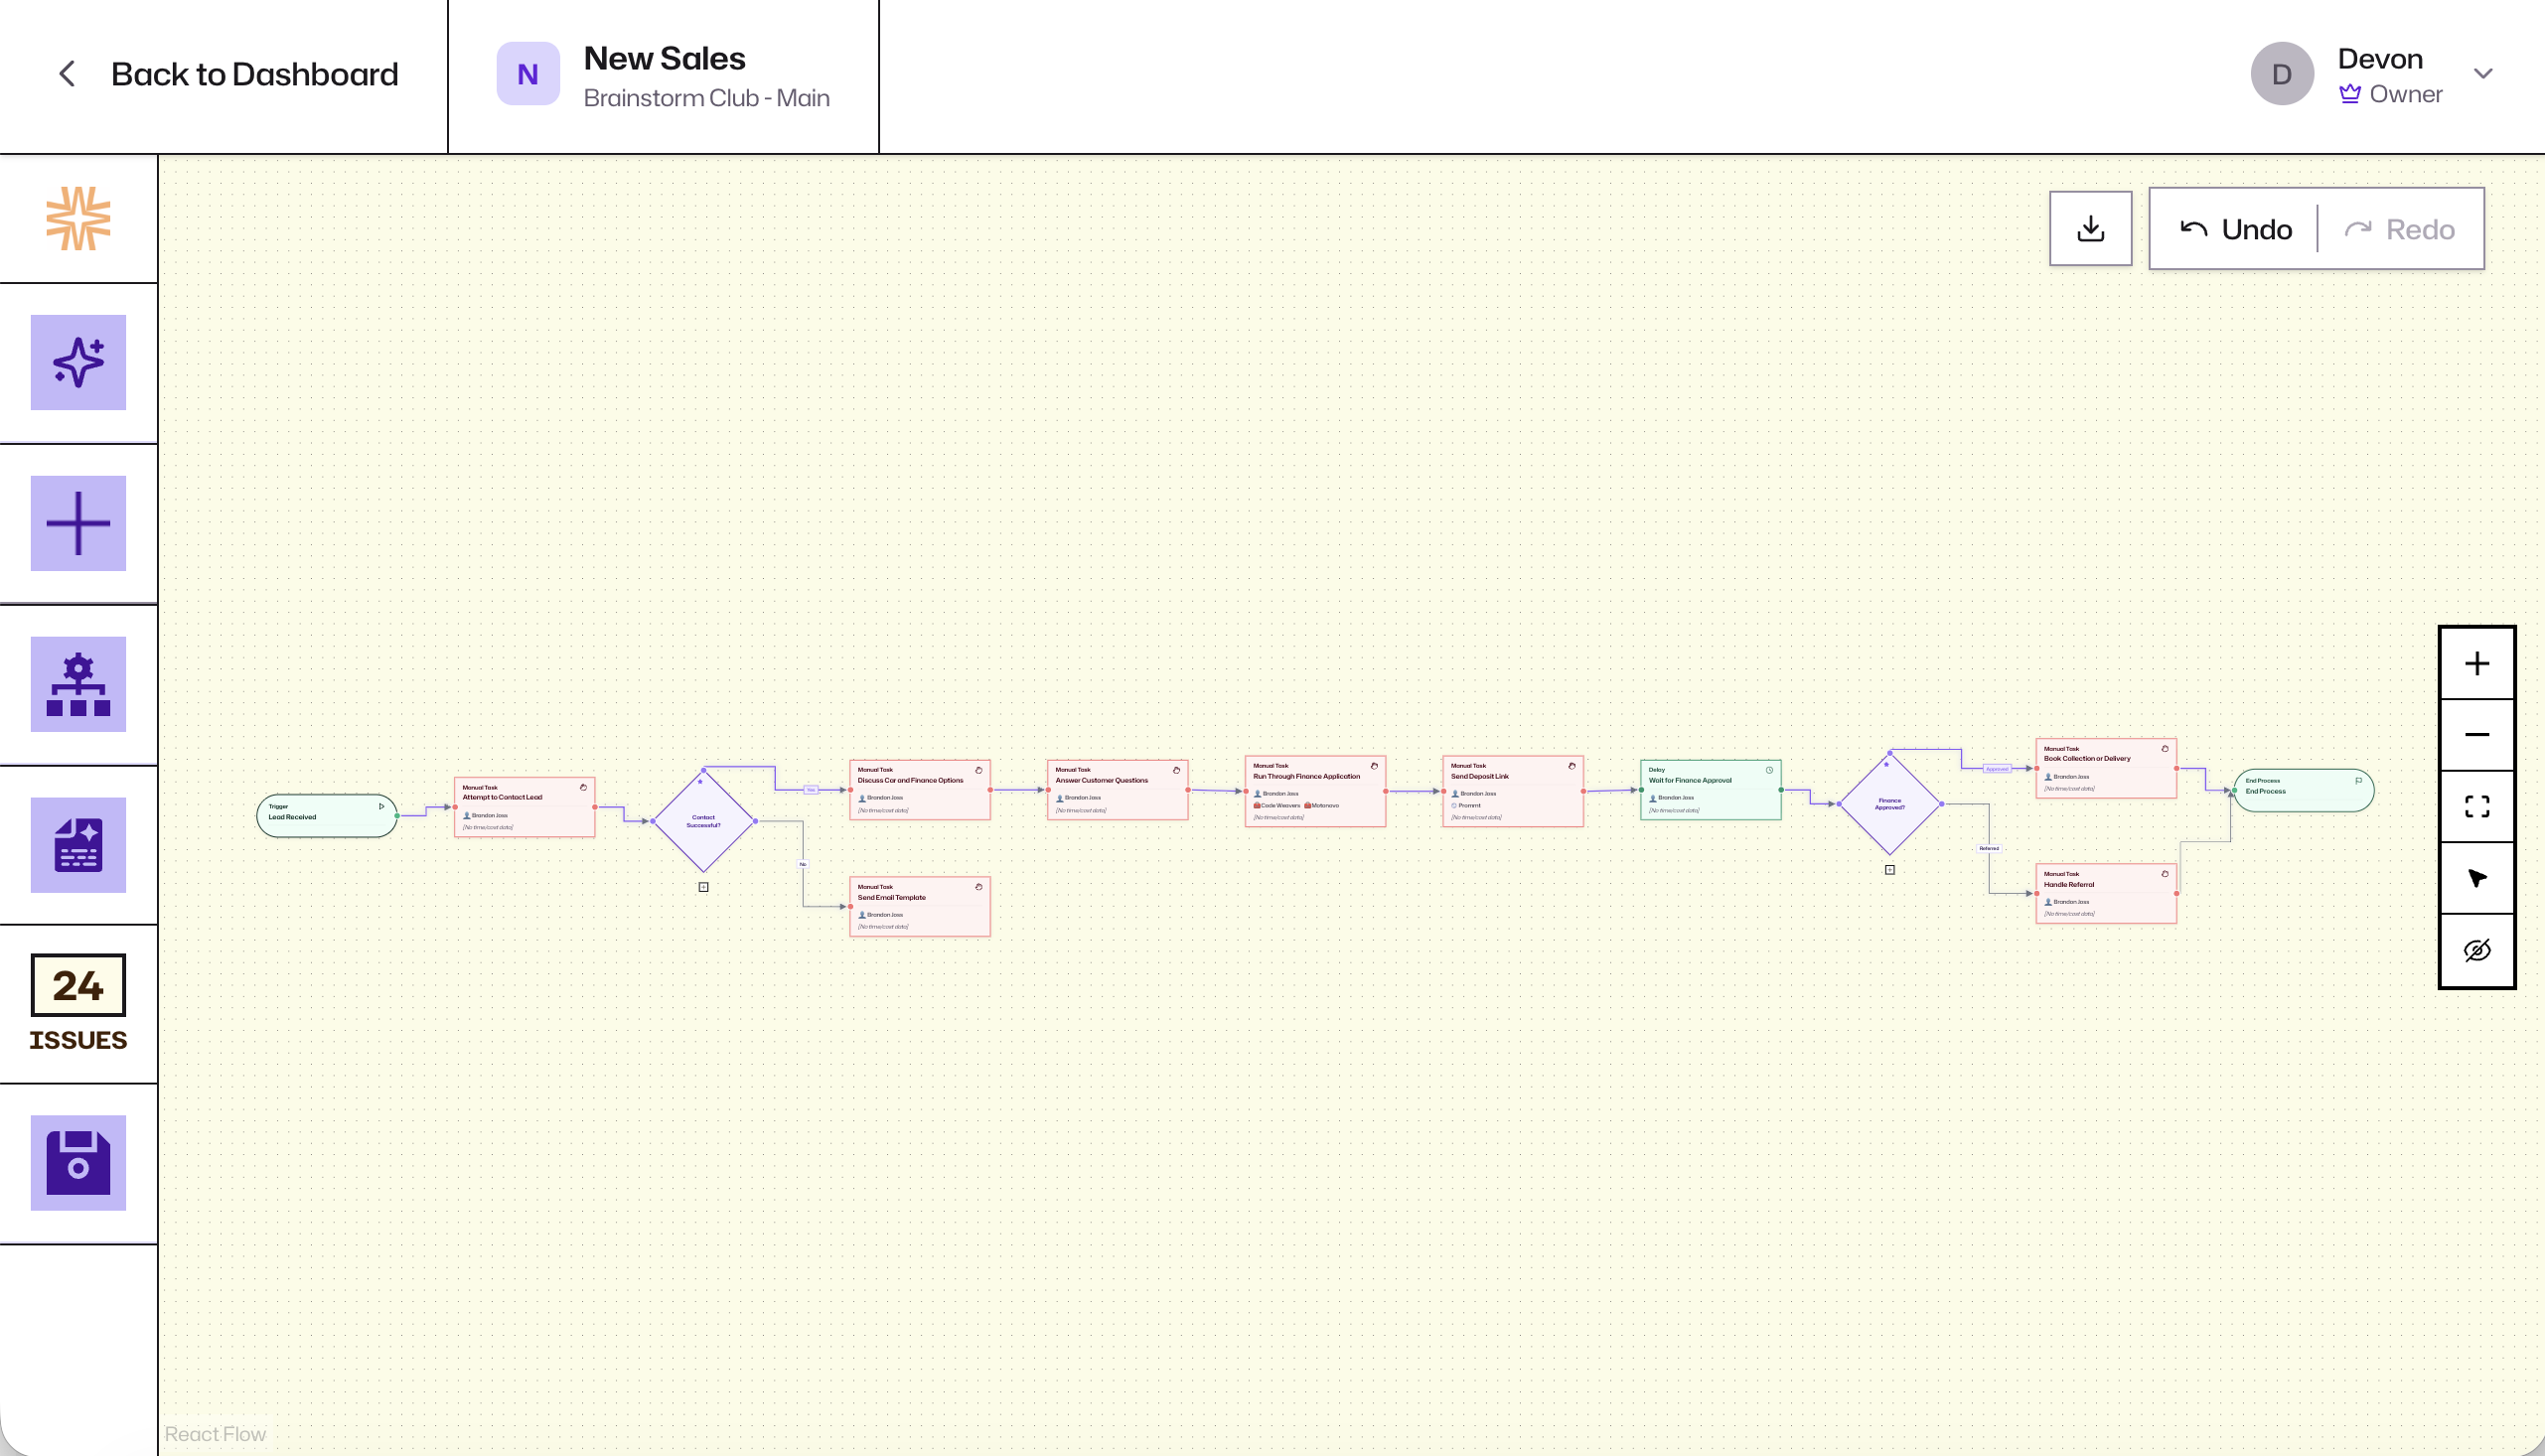Image resolution: width=2545 pixels, height=1456 pixels.
Task: Open the 24 Issues panel
Action: (x=78, y=1003)
